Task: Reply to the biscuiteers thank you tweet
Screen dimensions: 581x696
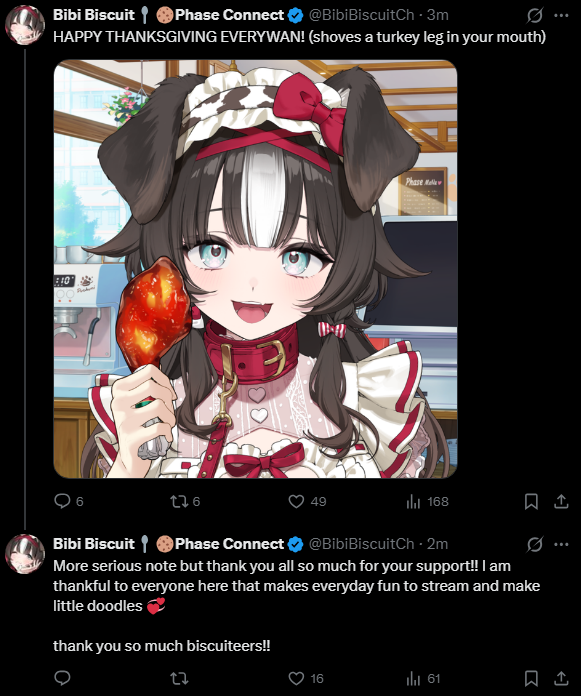Action: pyautogui.click(x=63, y=678)
